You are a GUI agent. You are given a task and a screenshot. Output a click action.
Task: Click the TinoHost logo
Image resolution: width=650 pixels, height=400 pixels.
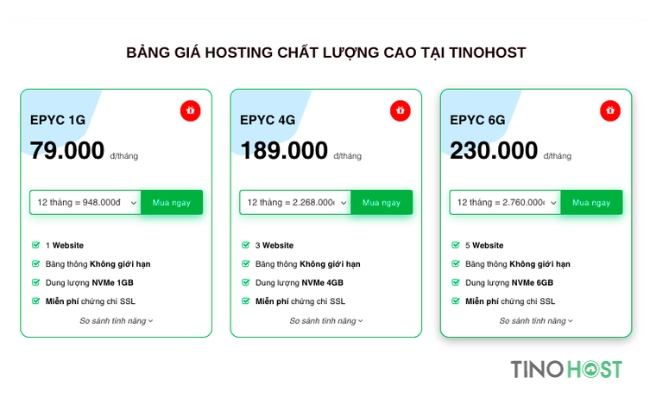point(566,369)
